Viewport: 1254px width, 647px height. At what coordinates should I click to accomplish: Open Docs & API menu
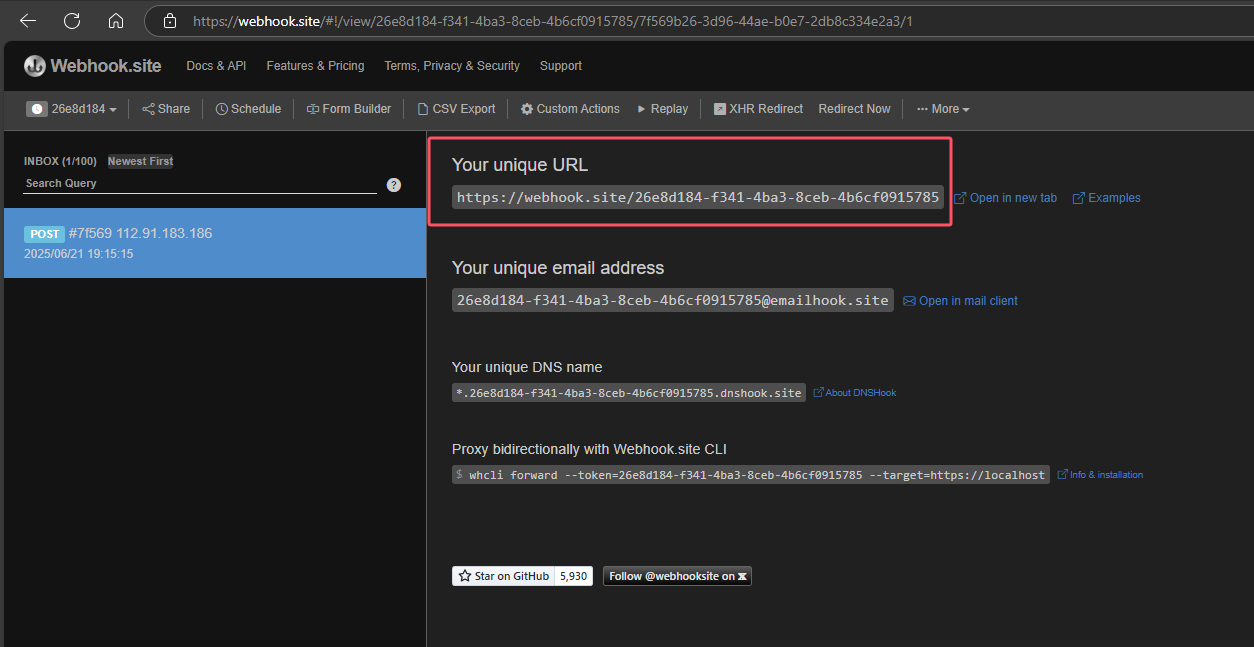point(216,66)
